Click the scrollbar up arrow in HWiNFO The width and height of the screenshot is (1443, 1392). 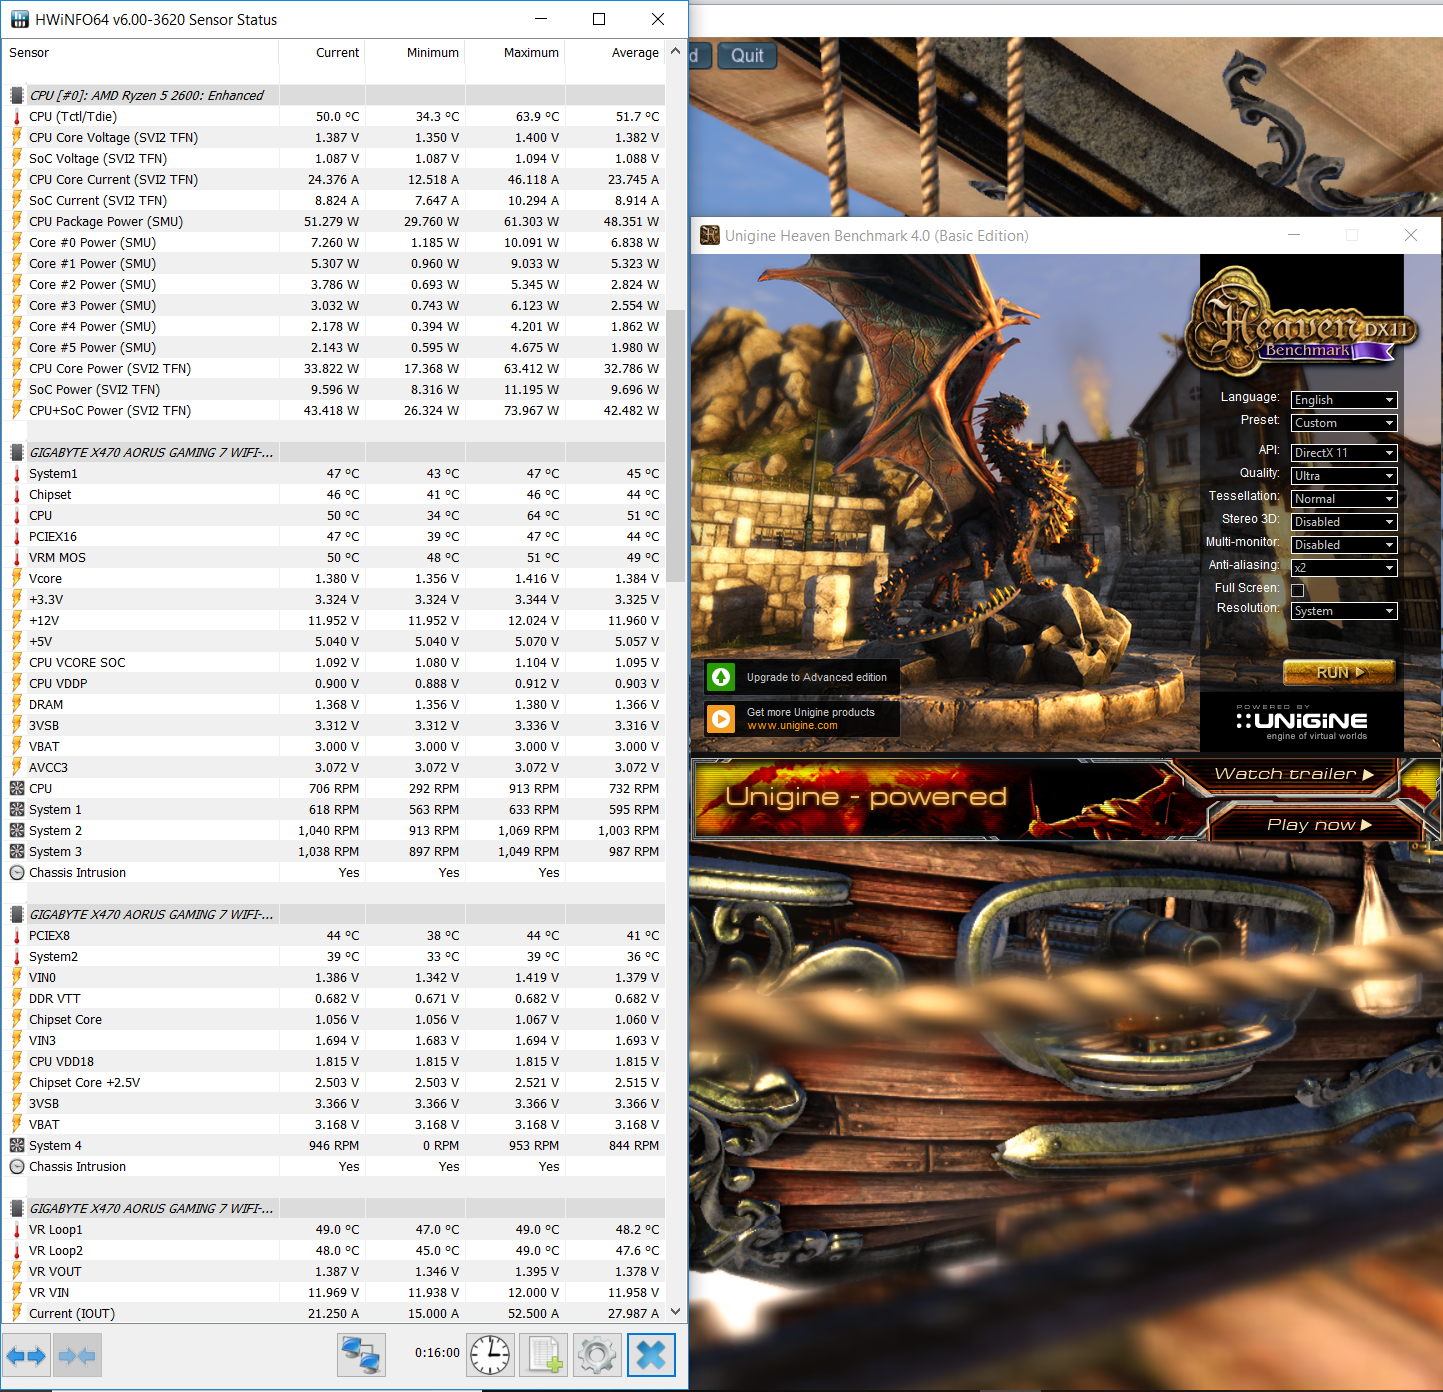pos(676,51)
